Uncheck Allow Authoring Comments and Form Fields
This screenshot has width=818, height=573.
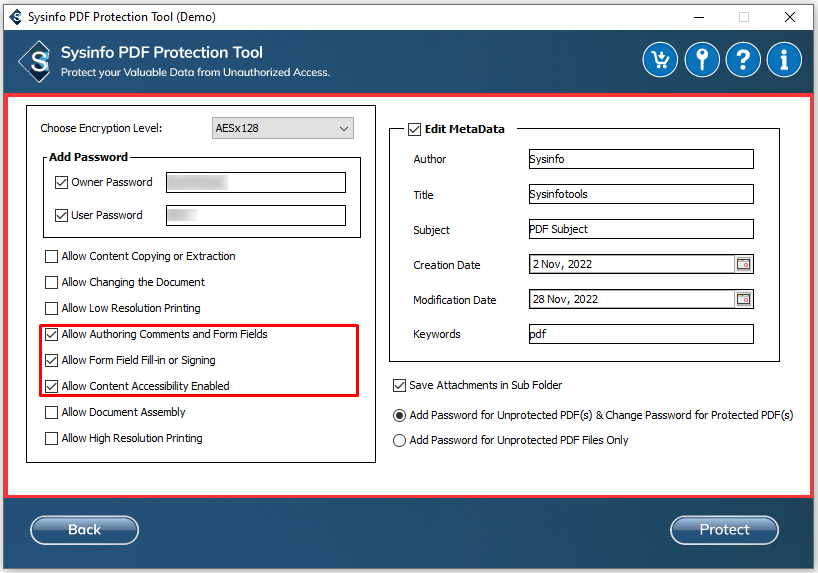pos(51,335)
